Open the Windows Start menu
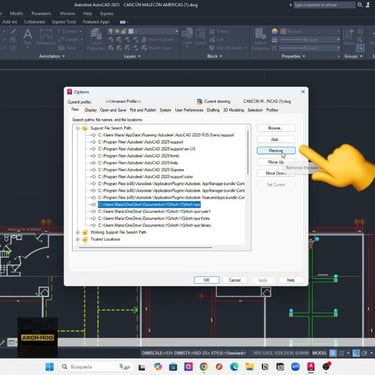 click(x=50, y=367)
